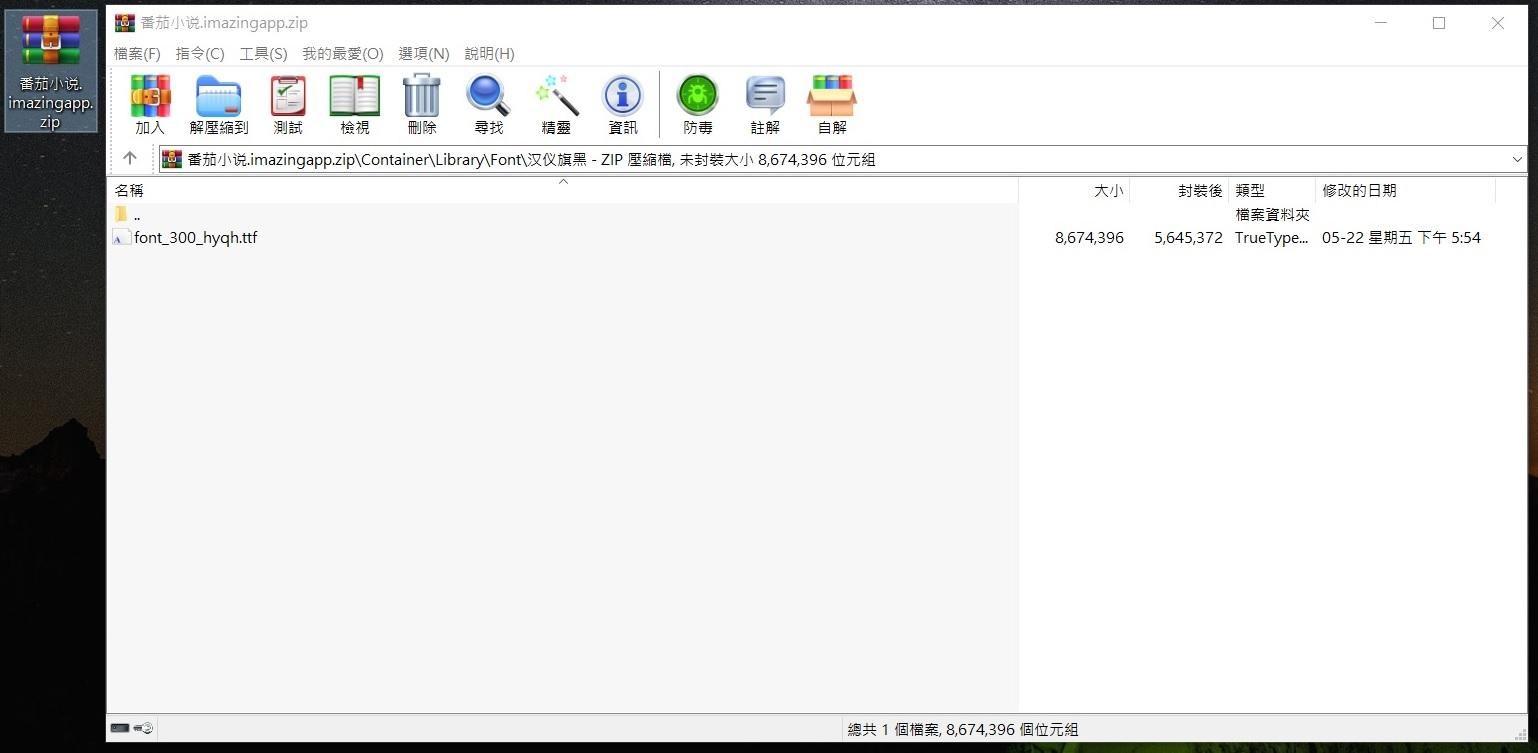Image resolution: width=1538 pixels, height=753 pixels.
Task: Open the 檔案(F) menu
Action: (137, 53)
